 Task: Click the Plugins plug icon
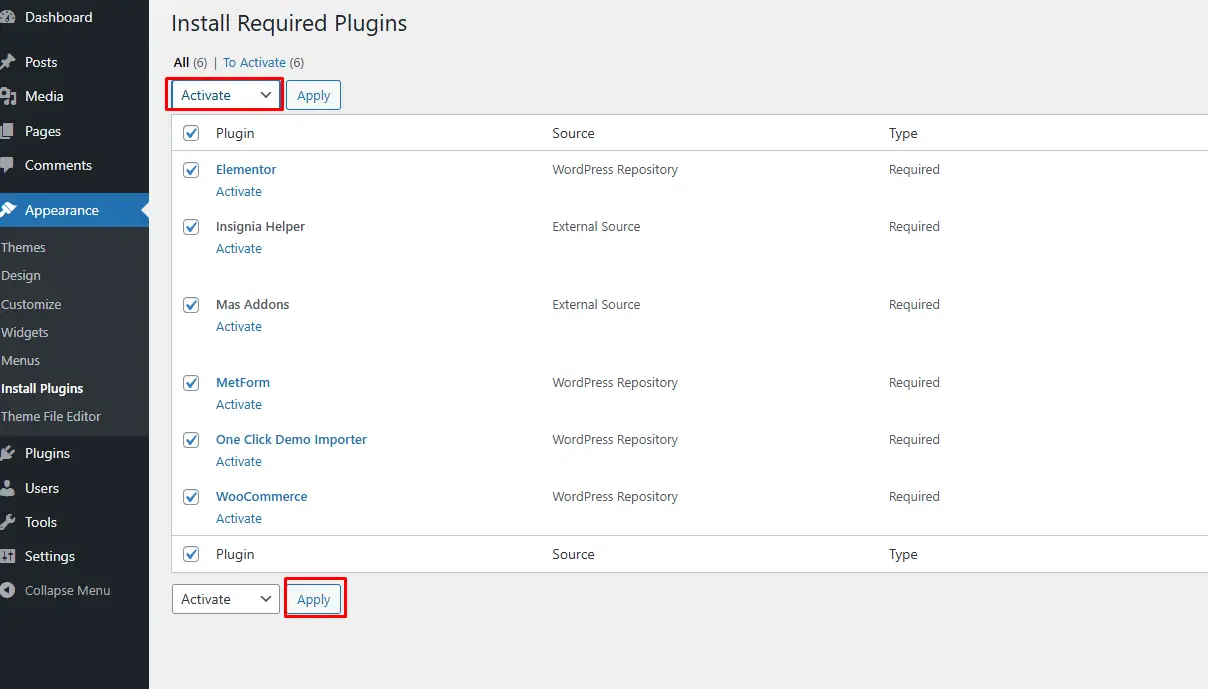(x=7, y=453)
